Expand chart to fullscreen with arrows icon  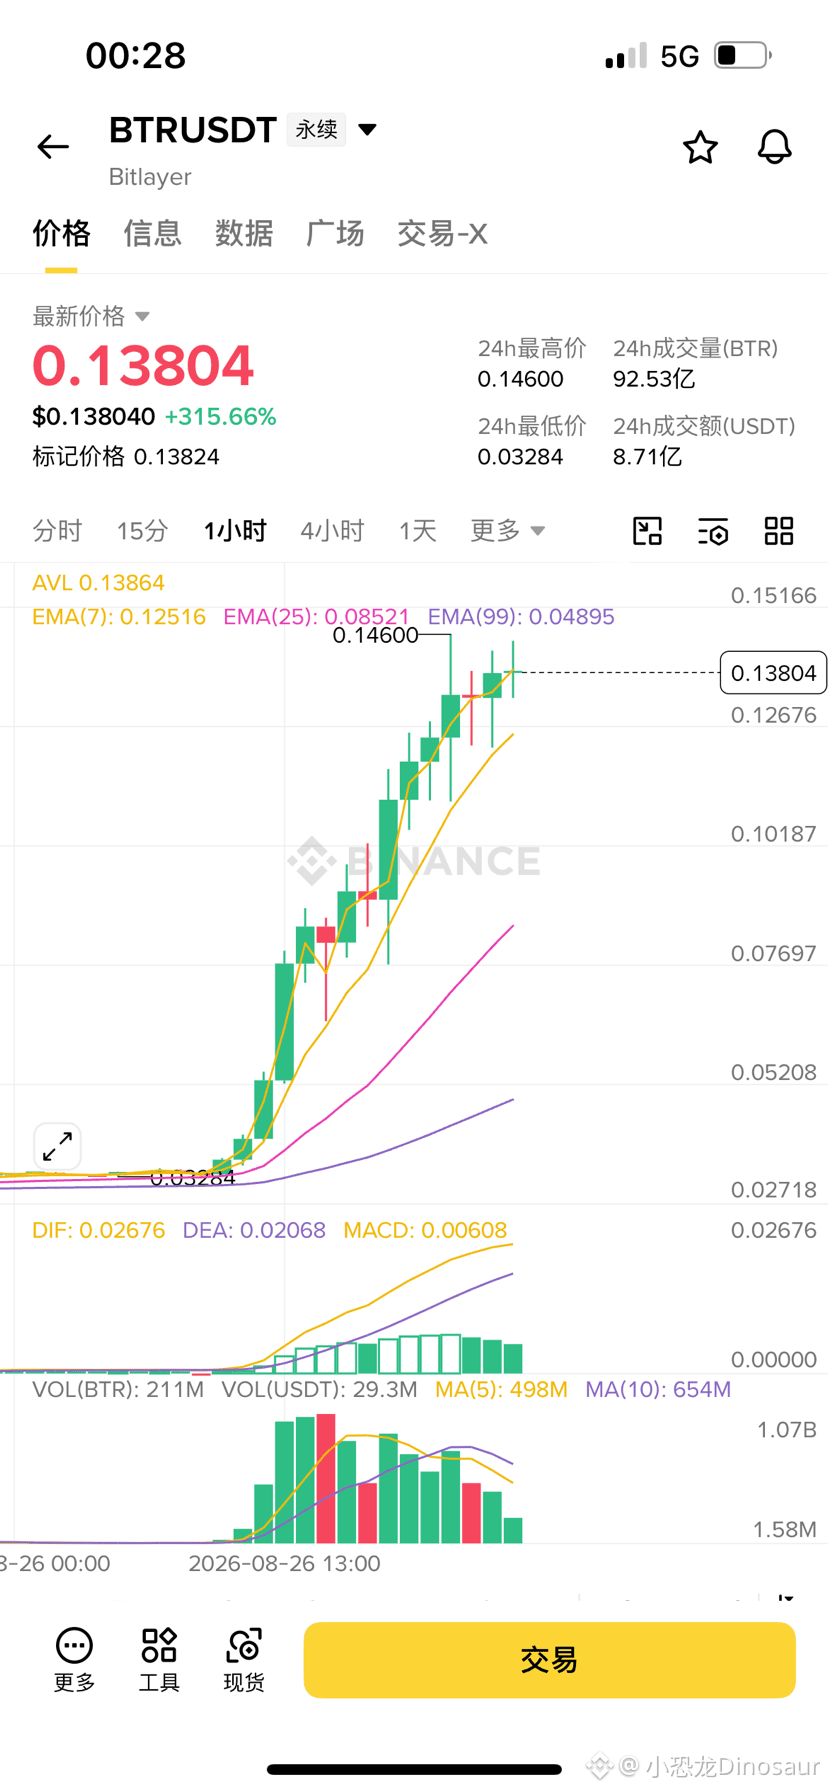57,1146
